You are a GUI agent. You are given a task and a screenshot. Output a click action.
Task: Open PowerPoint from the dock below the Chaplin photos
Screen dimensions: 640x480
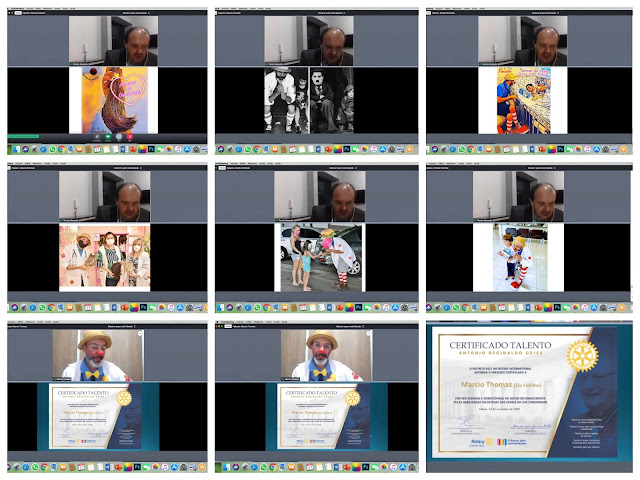pyautogui.click(x=329, y=149)
